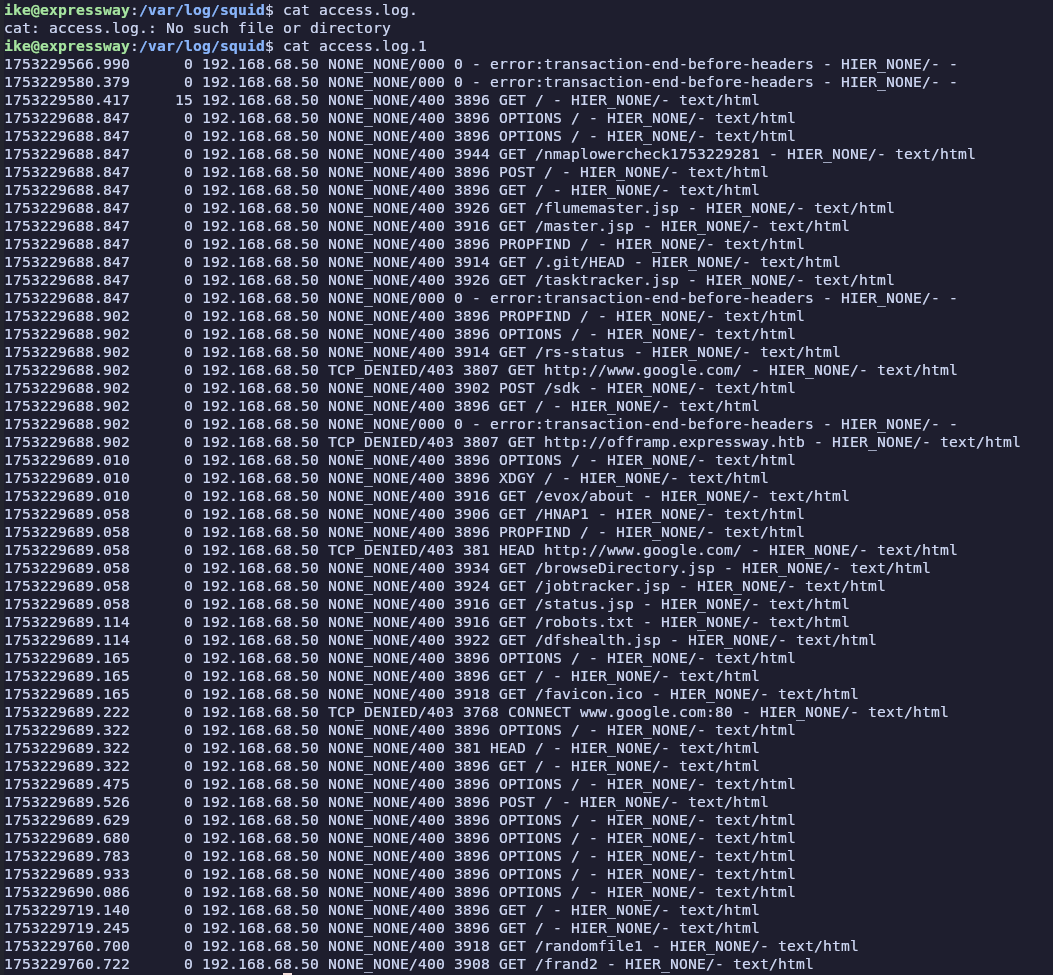The image size is (1053, 975).
Task: Select the response time value 15
Action: pos(184,100)
